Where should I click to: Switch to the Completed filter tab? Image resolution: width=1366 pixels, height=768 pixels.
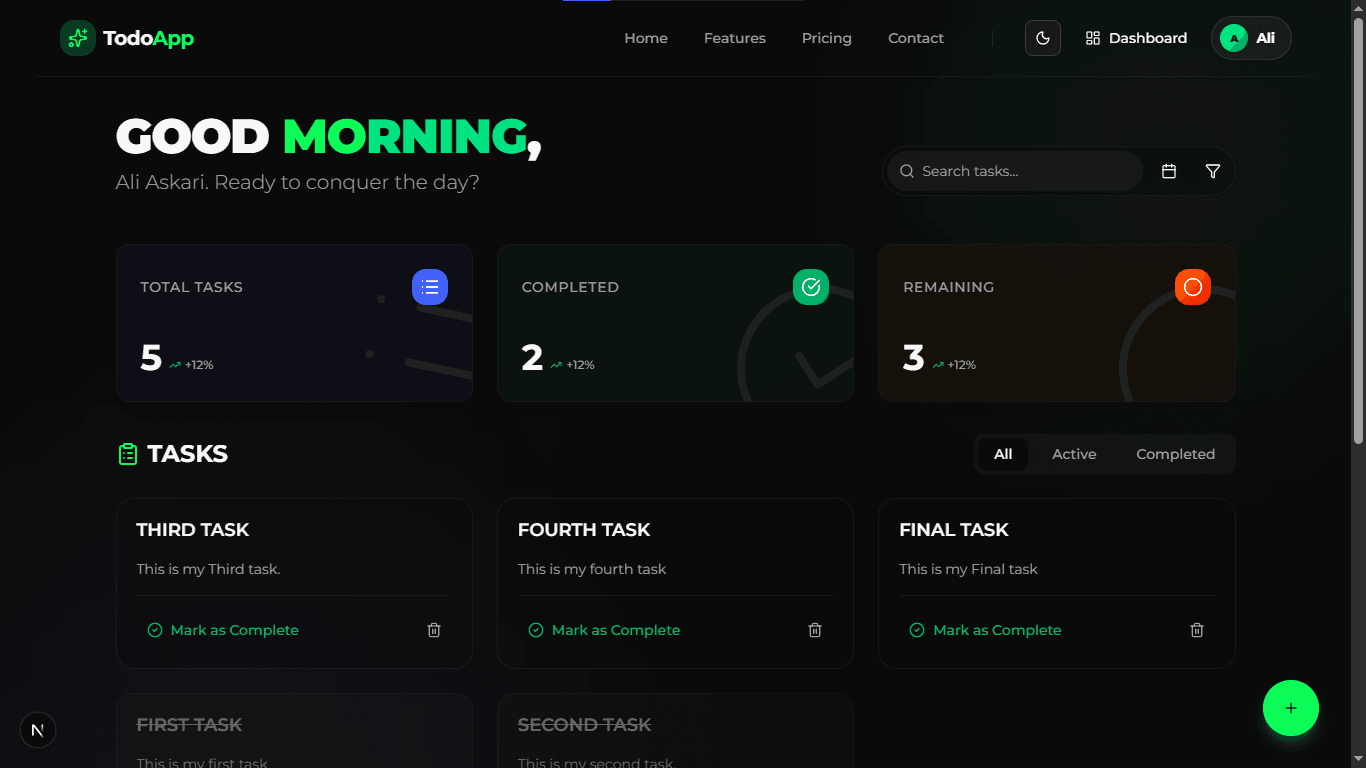pos(1175,454)
